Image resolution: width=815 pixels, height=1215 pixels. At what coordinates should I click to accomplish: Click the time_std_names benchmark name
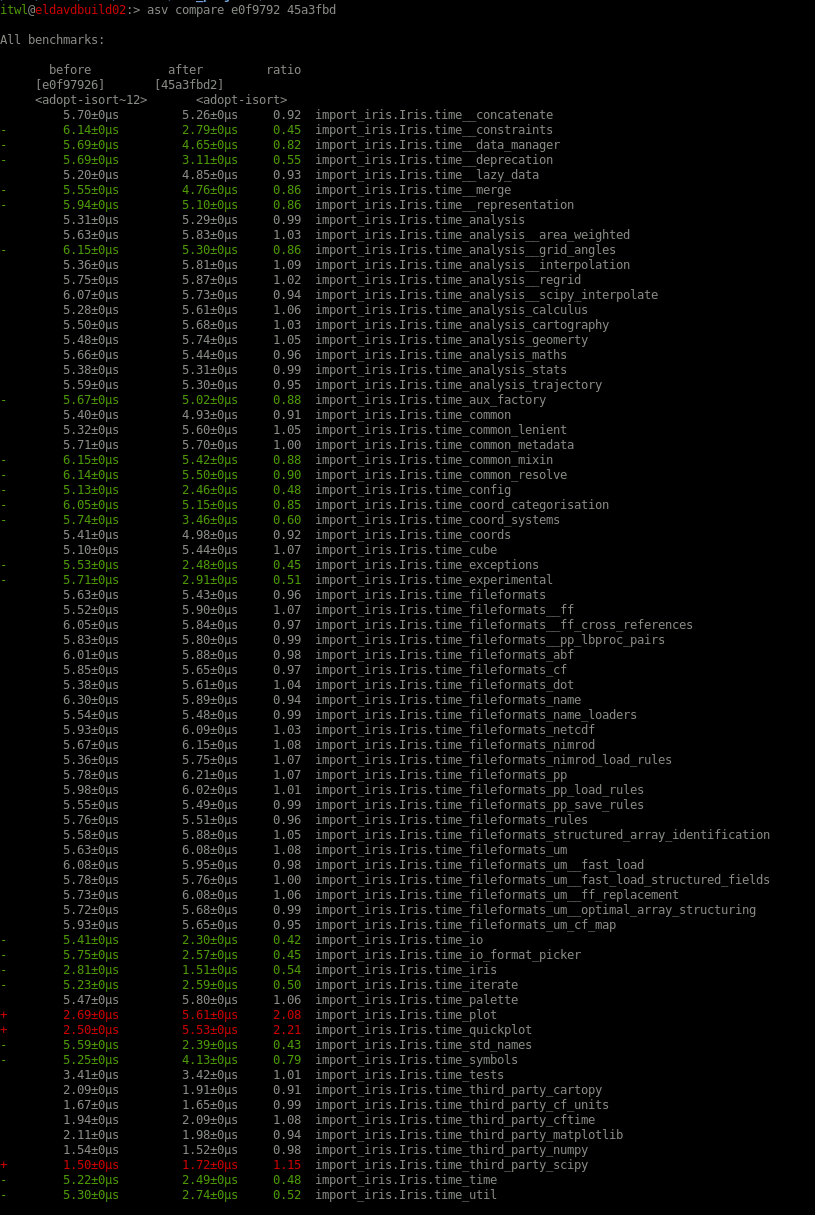pyautogui.click(x=424, y=1045)
